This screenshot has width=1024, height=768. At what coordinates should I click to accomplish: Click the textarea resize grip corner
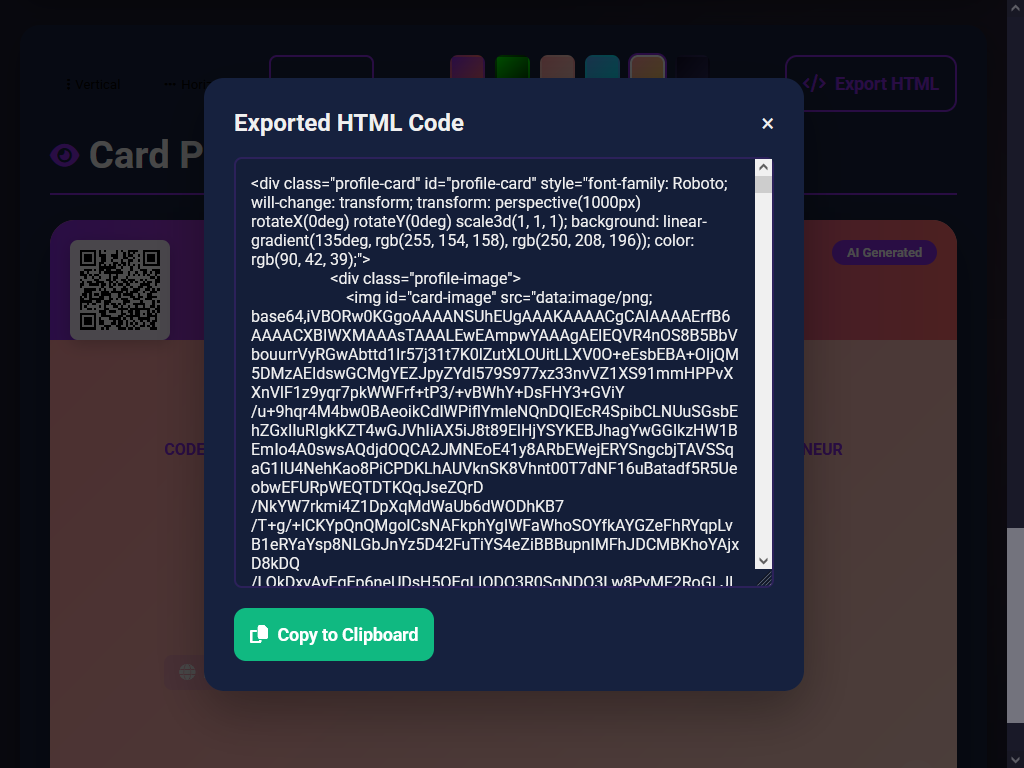764,578
